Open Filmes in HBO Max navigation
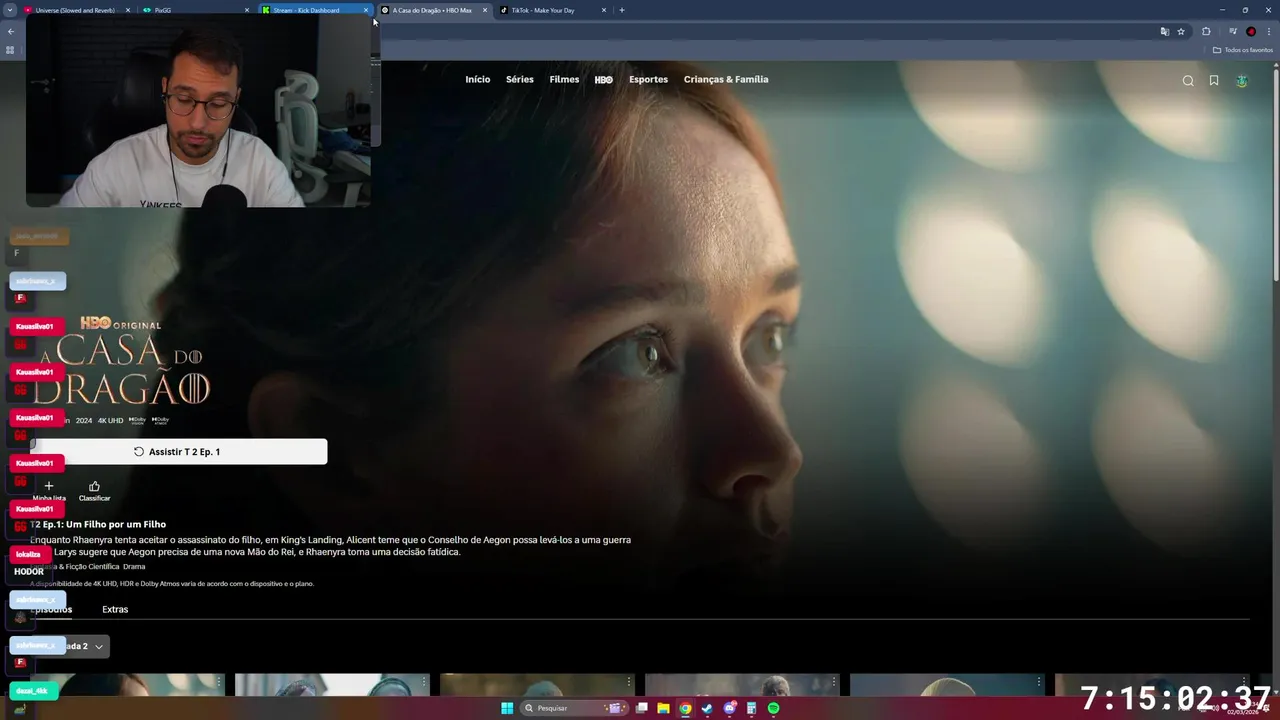Screen dimensions: 1280x720 564,79
